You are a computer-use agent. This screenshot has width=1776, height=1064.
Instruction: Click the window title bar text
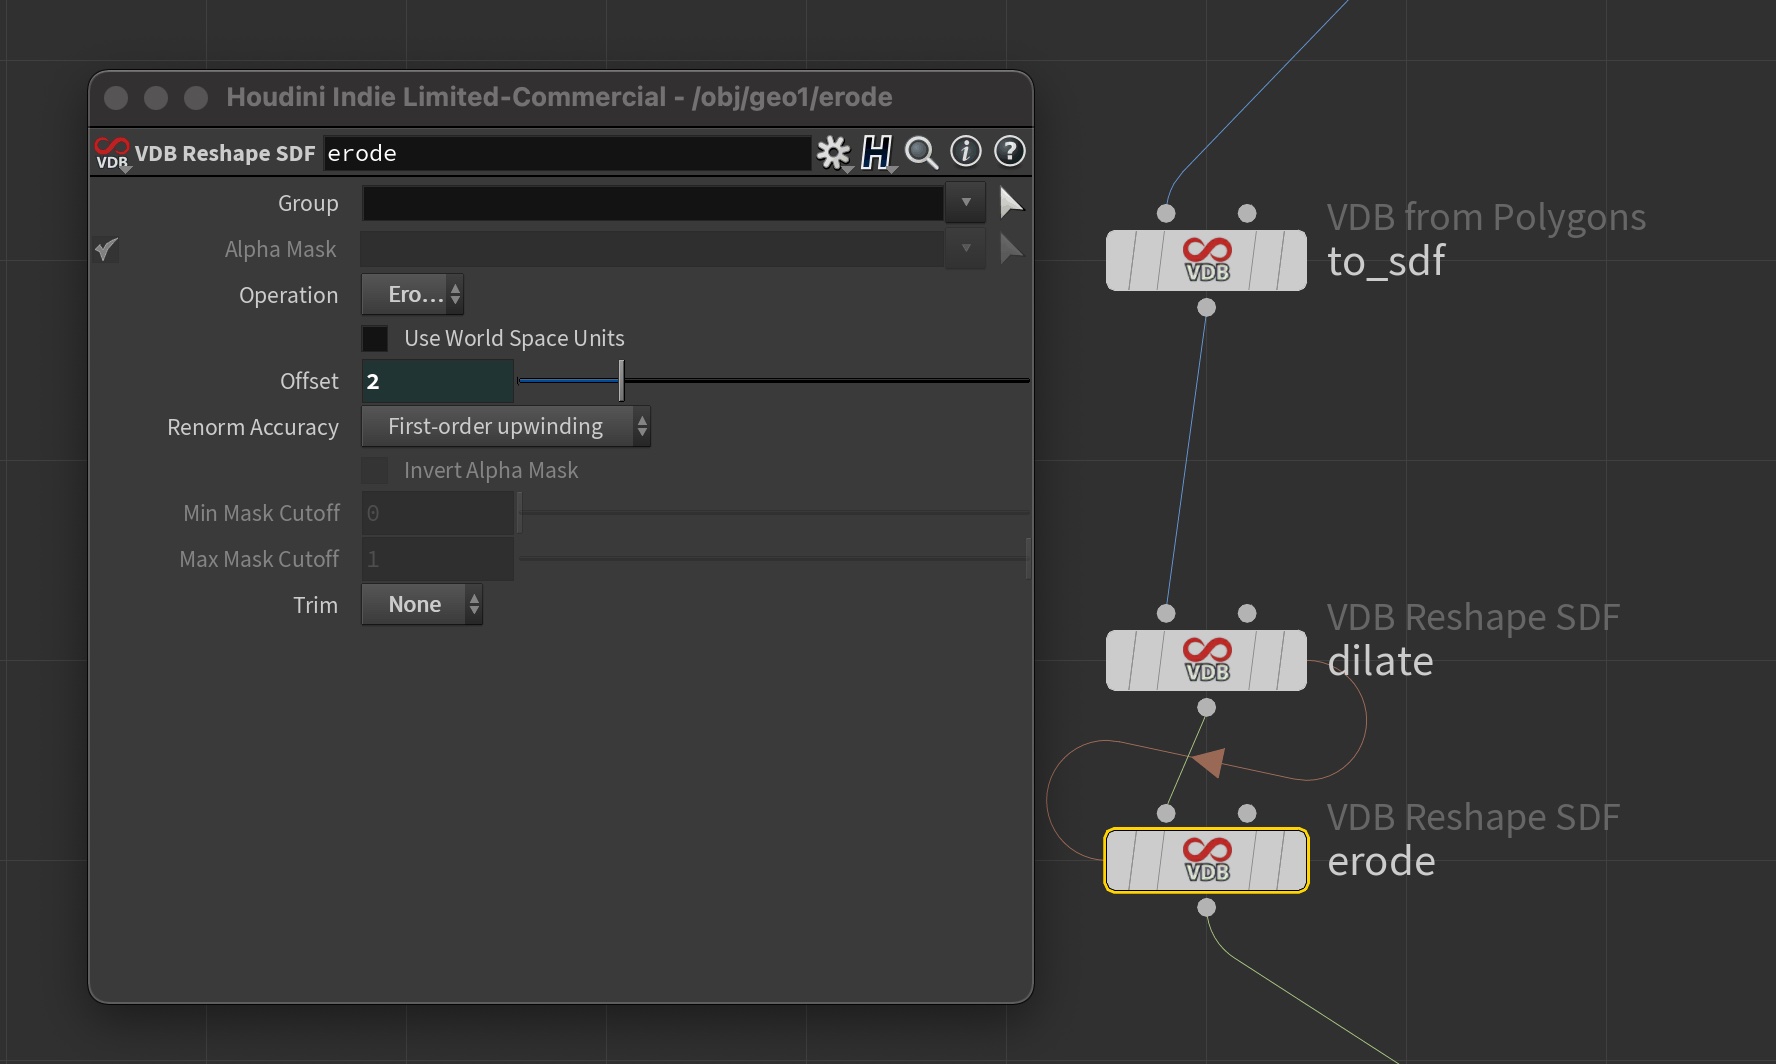click(x=559, y=97)
